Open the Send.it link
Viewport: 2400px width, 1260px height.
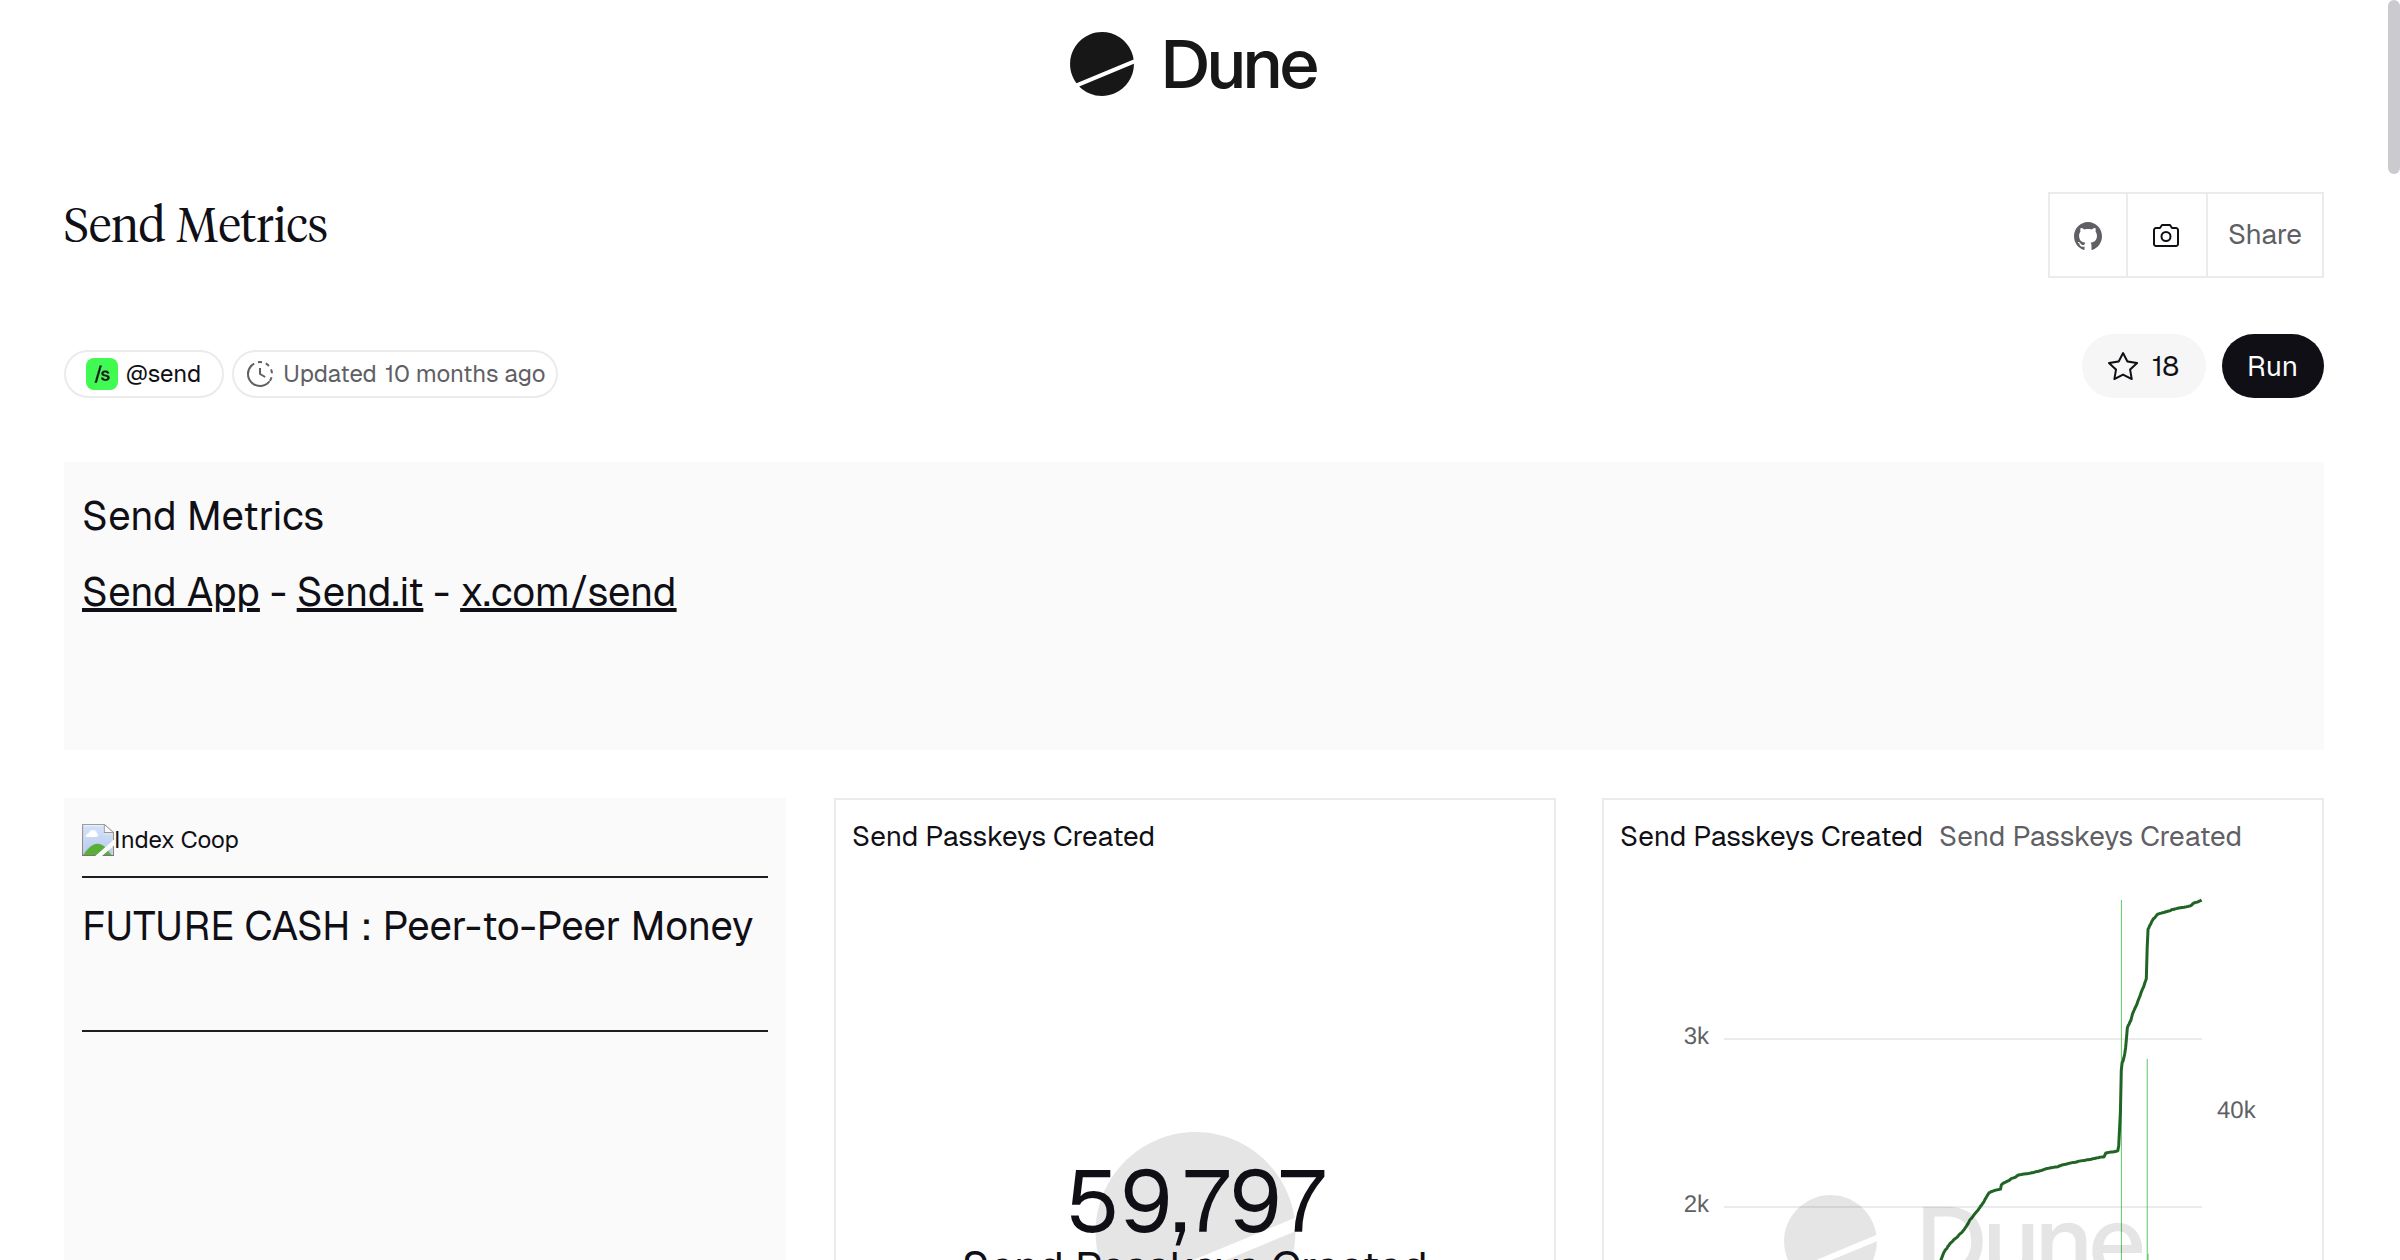(x=359, y=591)
